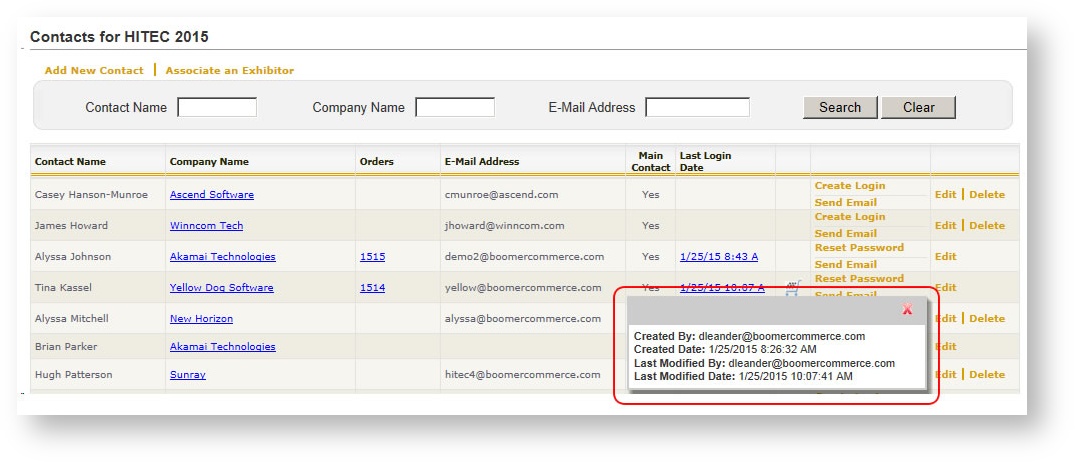
Task: Select email yellow@boomercommerce.com
Action: click(523, 287)
